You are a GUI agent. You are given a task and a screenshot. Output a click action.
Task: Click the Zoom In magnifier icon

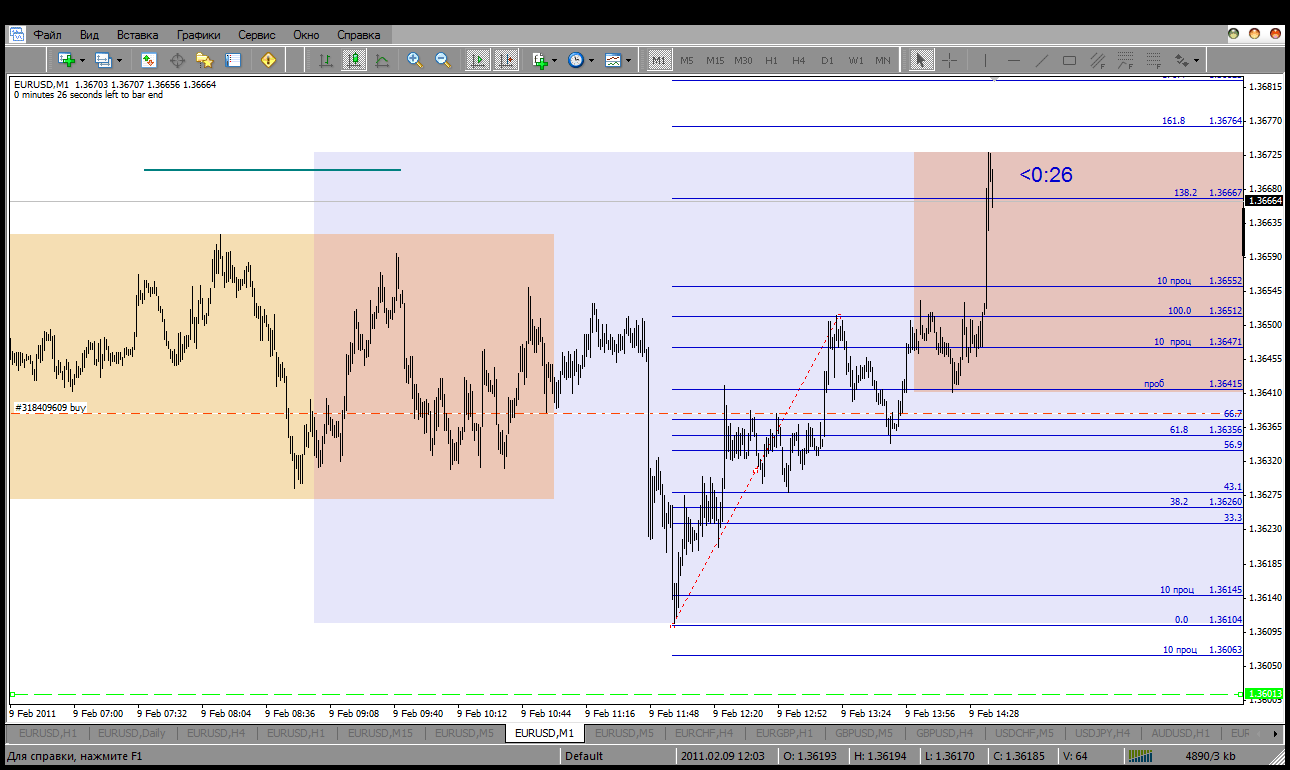pyautogui.click(x=415, y=60)
